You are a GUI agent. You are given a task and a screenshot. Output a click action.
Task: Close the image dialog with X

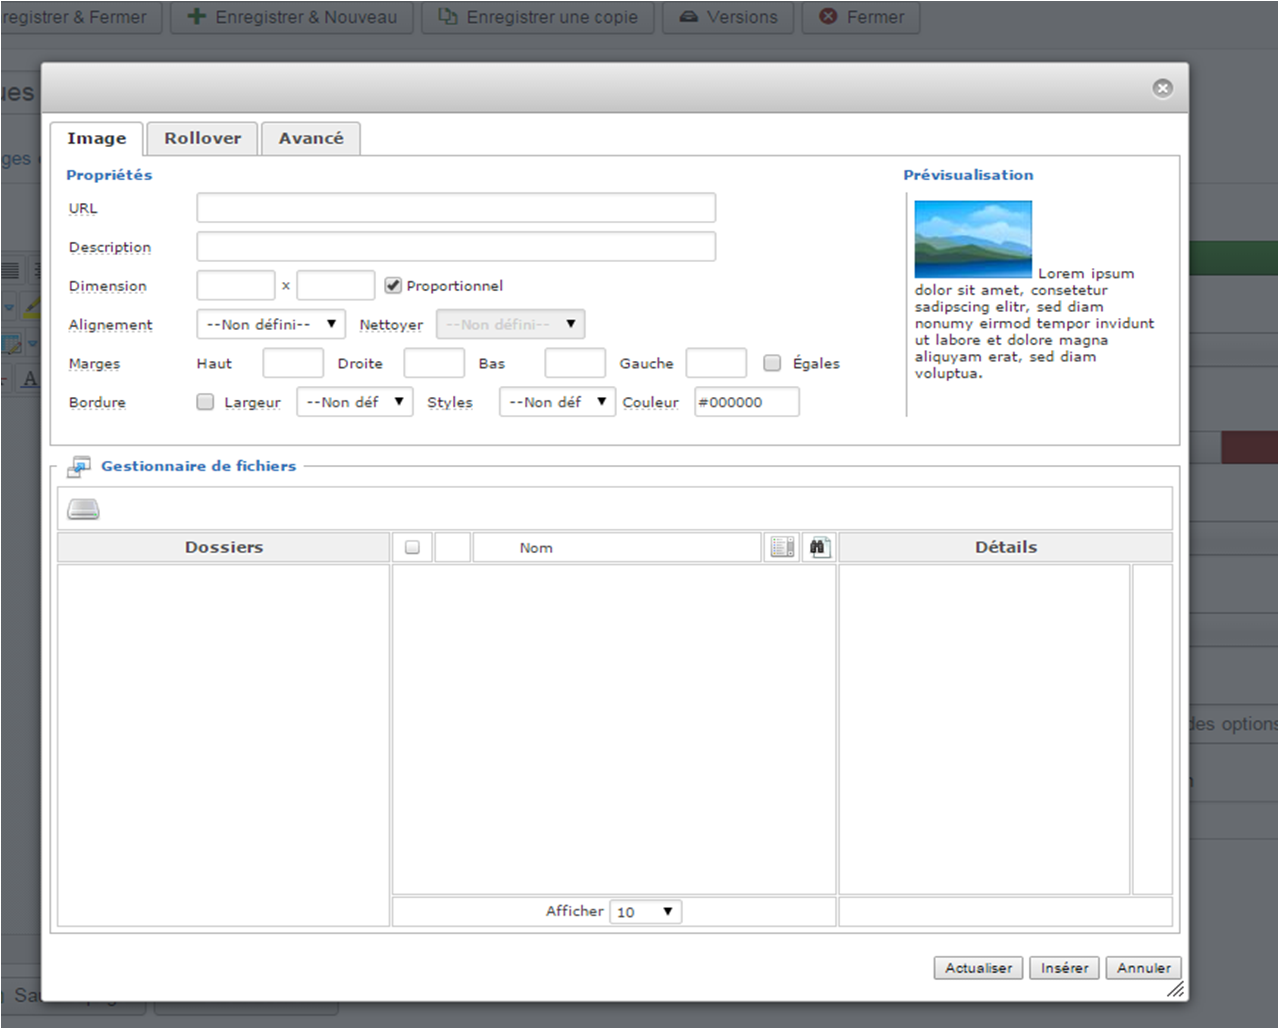click(1162, 88)
